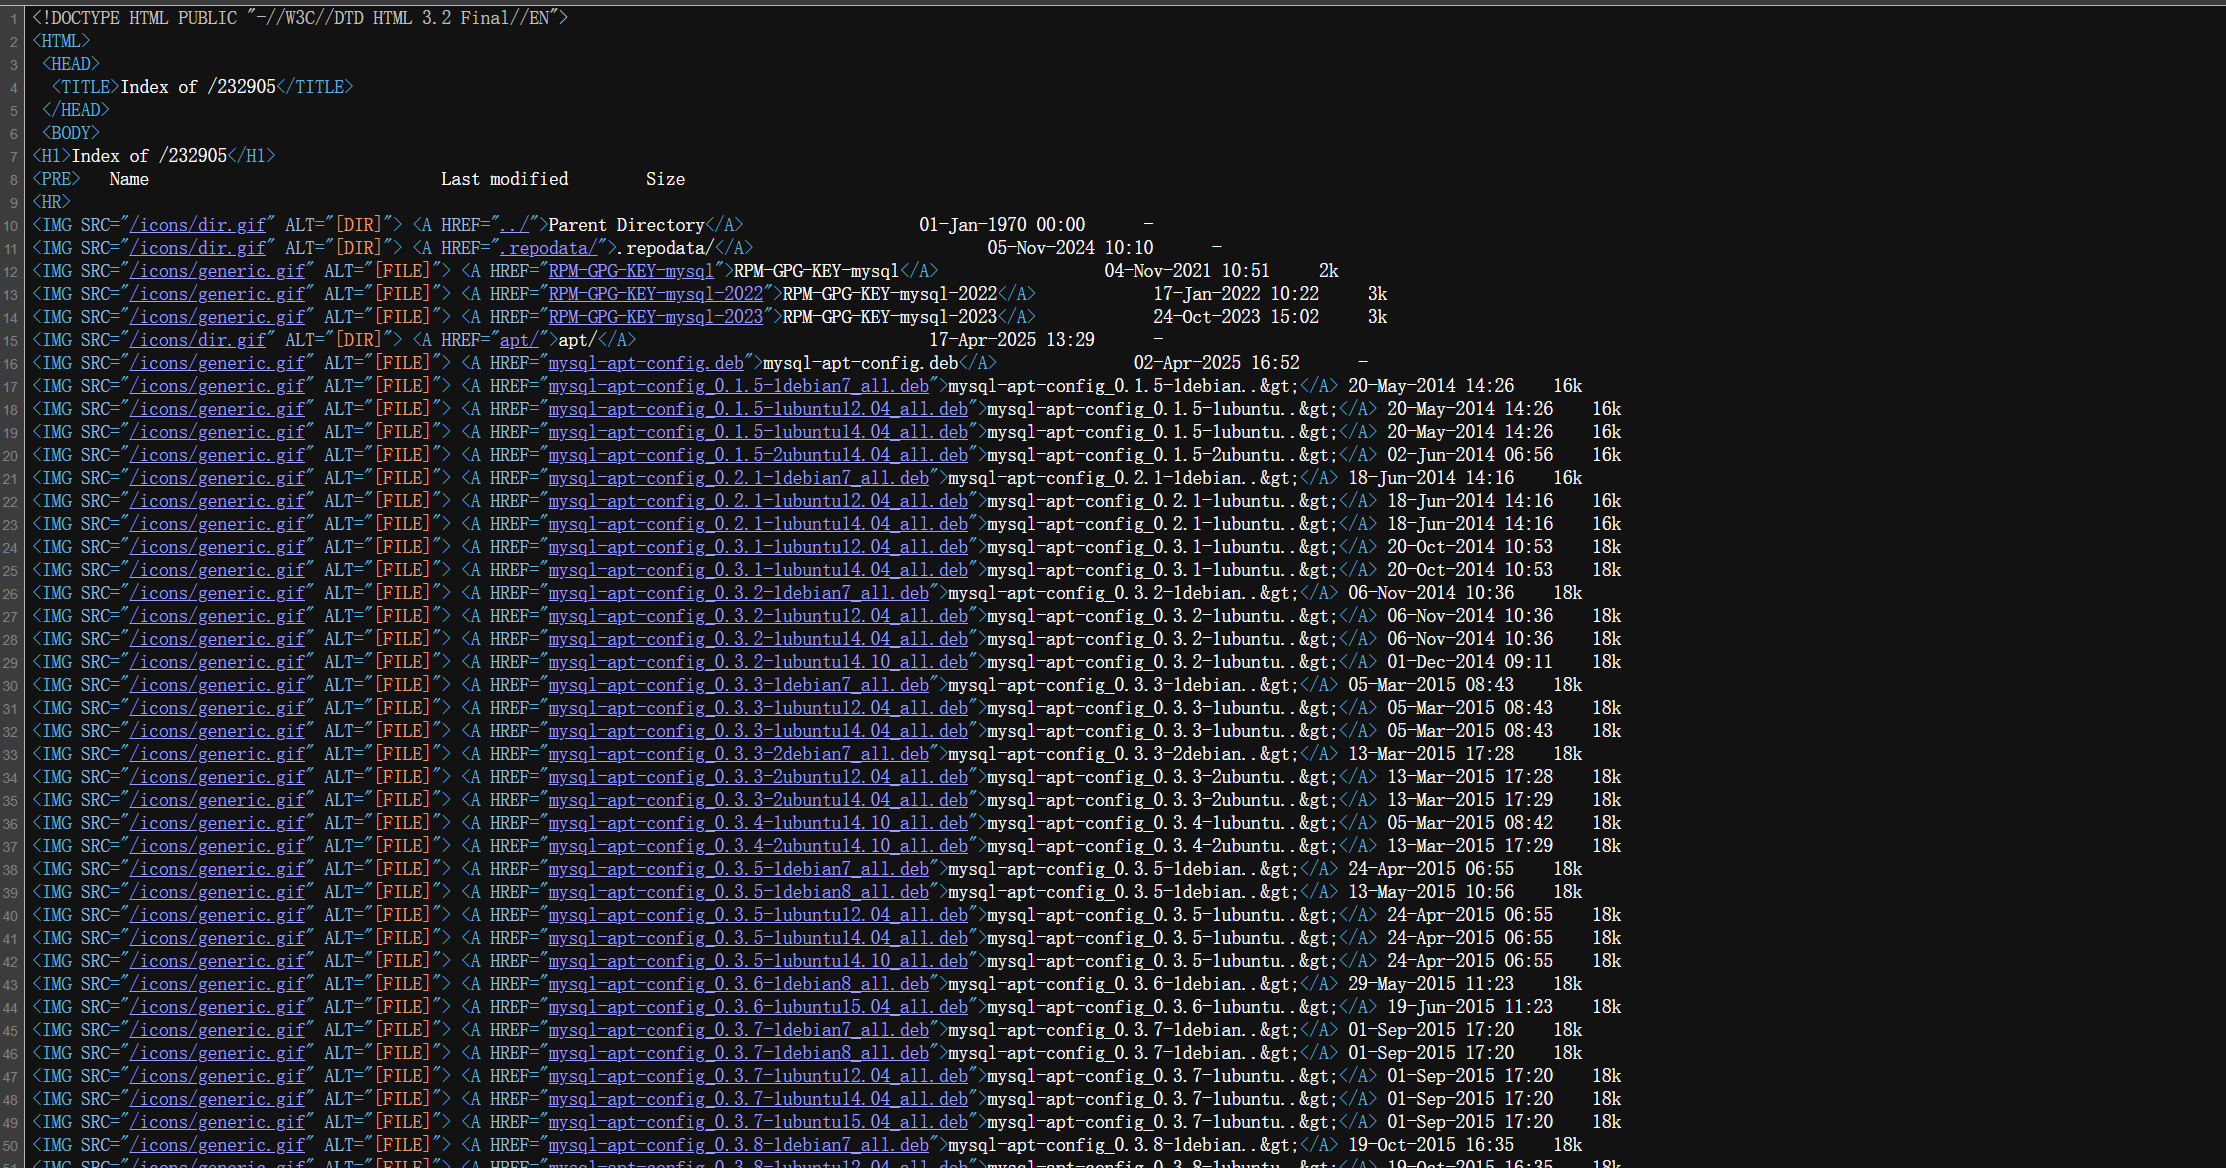Open mysql-apt-config_0.3.8-1debian7_all.deb link
Screen dimensions: 2226x1168
(738, 1145)
